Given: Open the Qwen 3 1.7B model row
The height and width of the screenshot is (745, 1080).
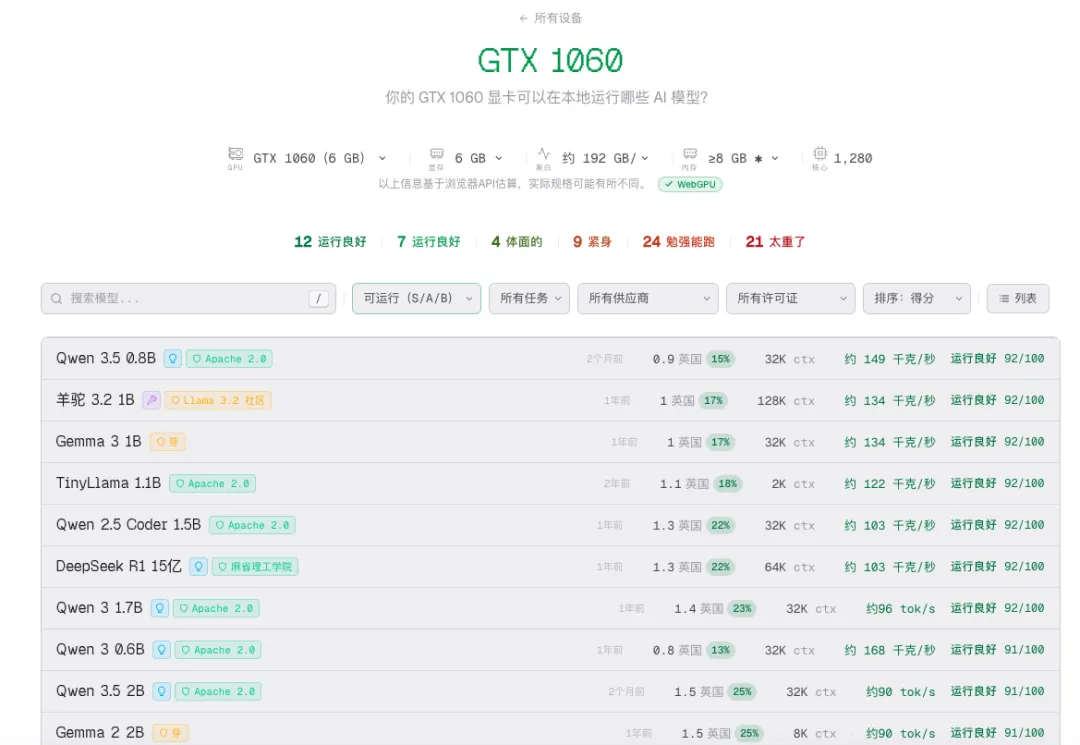Looking at the screenshot, I should pyautogui.click(x=550, y=609).
